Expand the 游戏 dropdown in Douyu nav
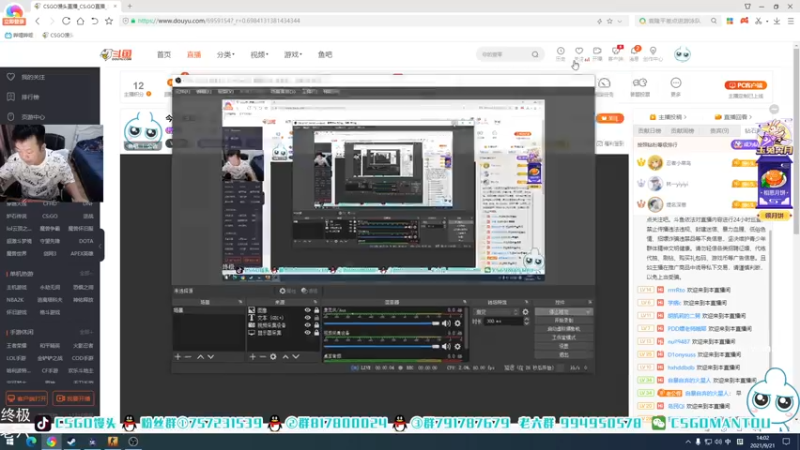The width and height of the screenshot is (800, 450). point(293,55)
